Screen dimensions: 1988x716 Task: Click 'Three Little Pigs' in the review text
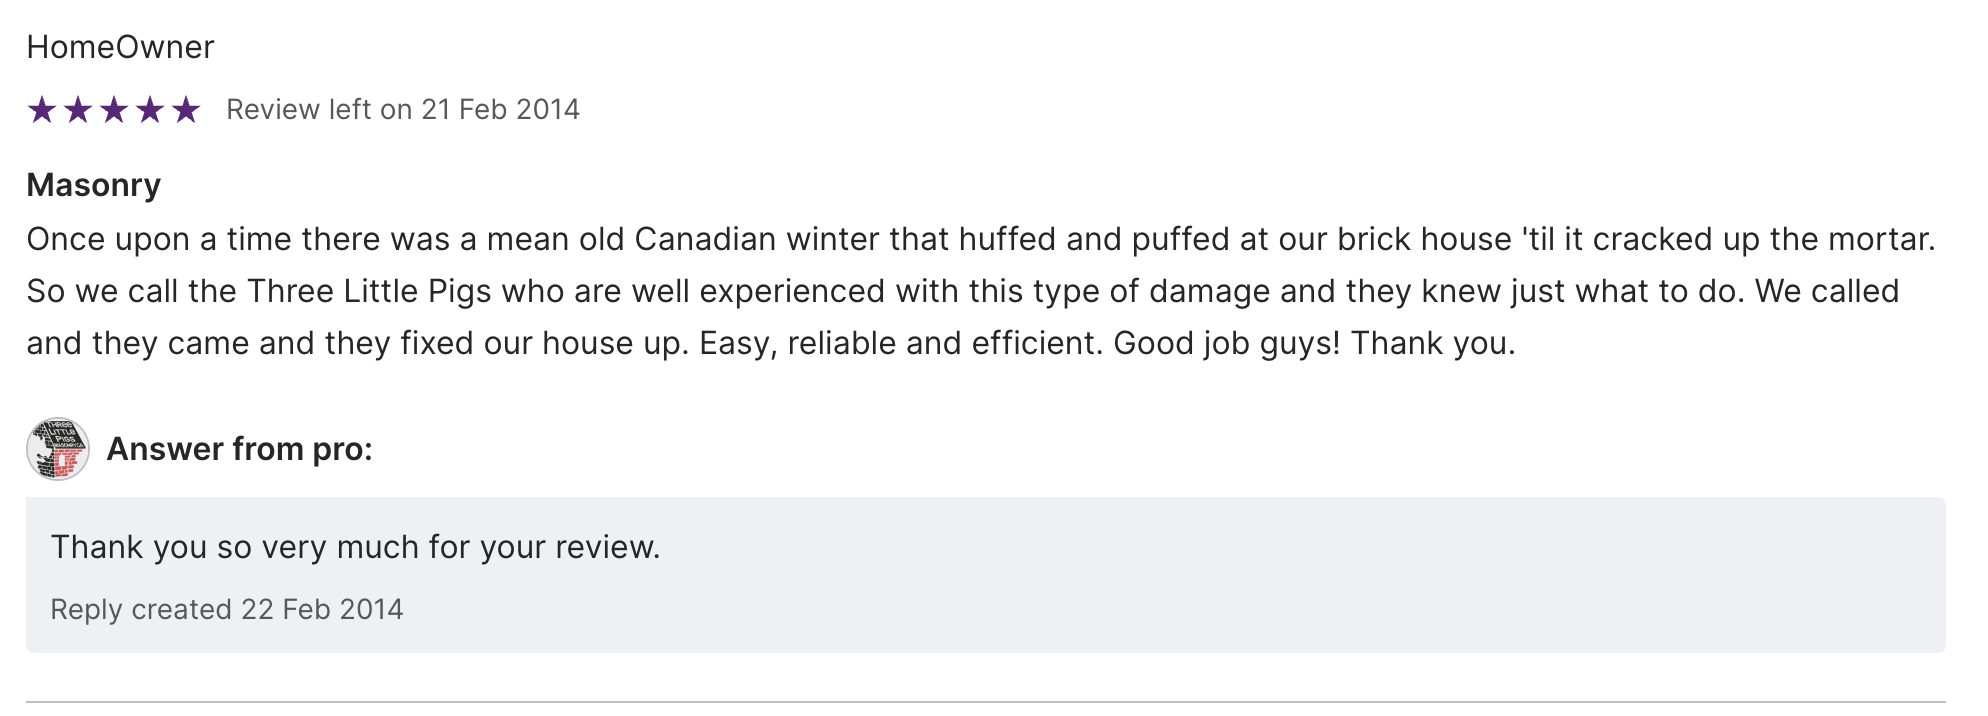click(369, 291)
